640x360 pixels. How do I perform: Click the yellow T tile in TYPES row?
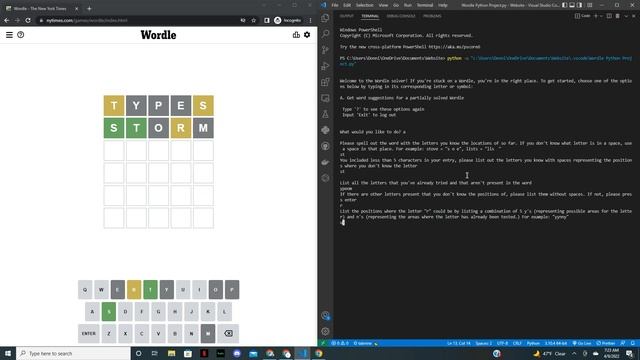[114, 106]
